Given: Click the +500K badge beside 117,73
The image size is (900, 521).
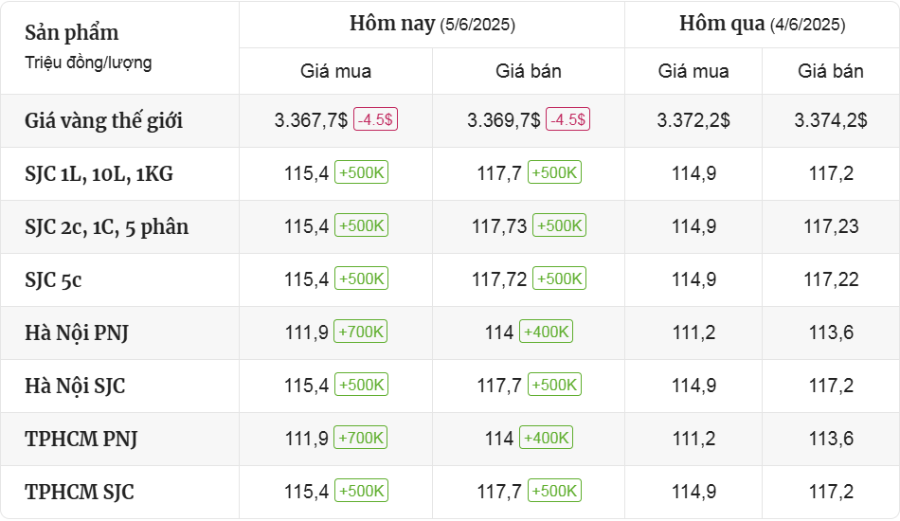Looking at the screenshot, I should 559,226.
